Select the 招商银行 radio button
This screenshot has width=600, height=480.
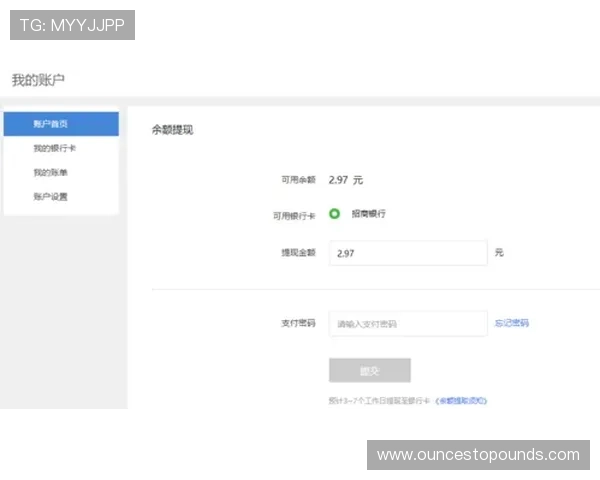pos(334,214)
